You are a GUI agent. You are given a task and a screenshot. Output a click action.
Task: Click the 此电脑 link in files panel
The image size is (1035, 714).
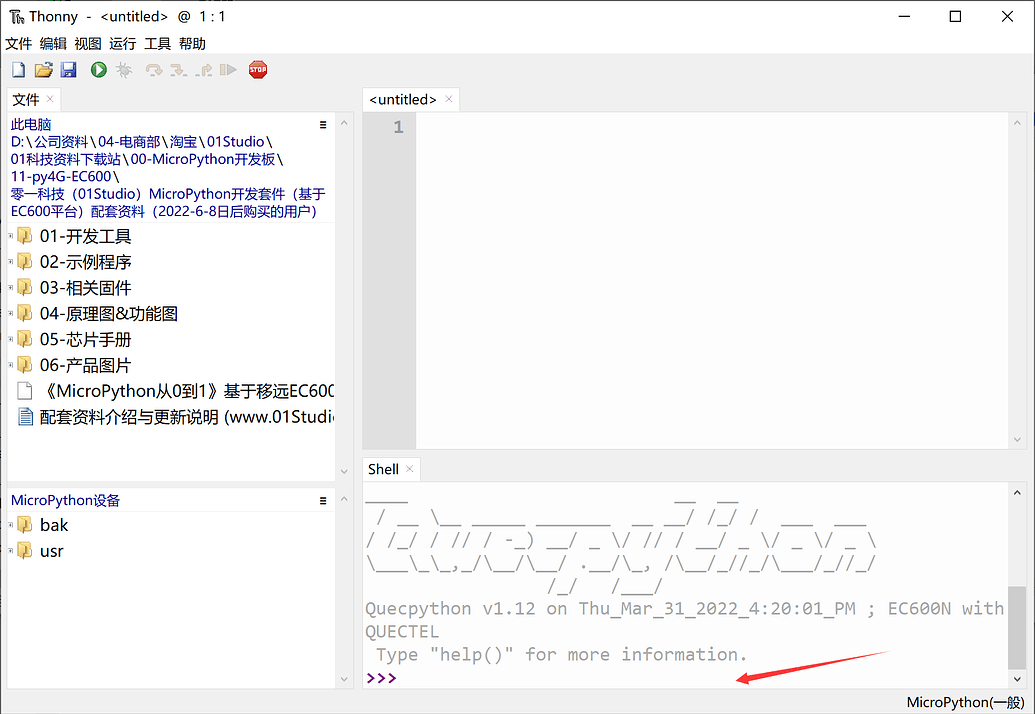pos(31,124)
